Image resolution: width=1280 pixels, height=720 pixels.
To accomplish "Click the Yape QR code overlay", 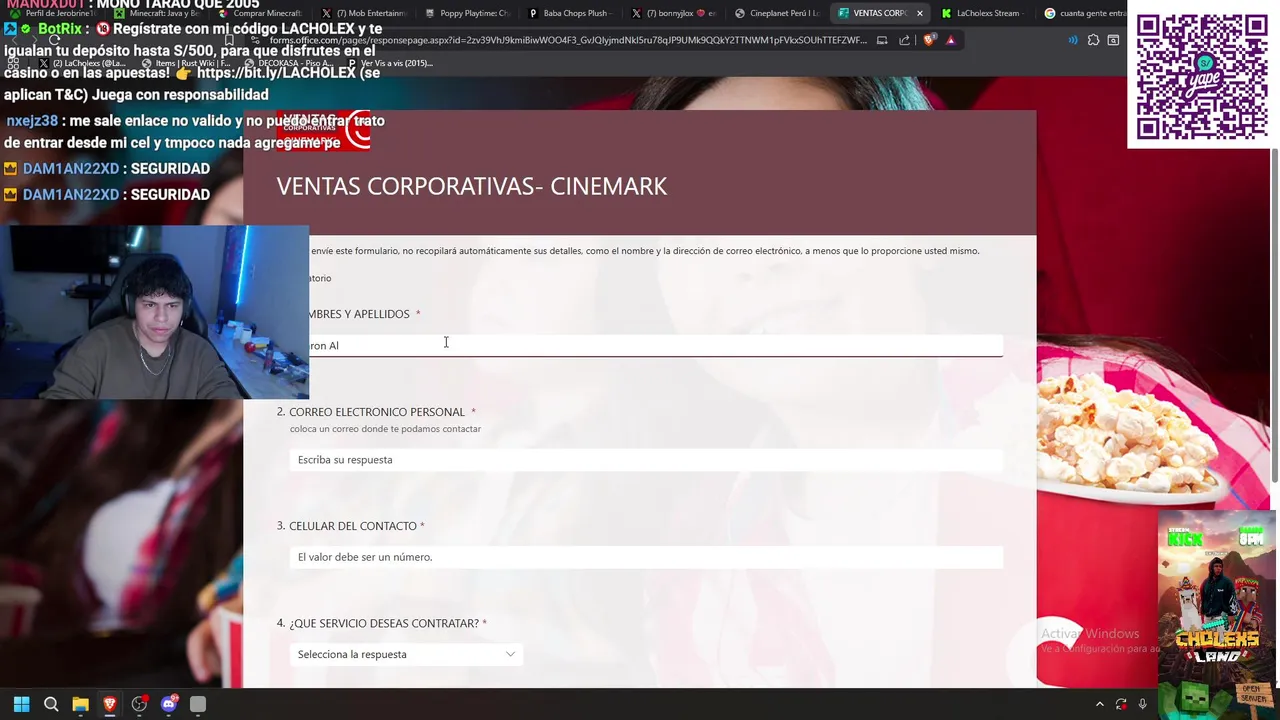I will click(1202, 76).
